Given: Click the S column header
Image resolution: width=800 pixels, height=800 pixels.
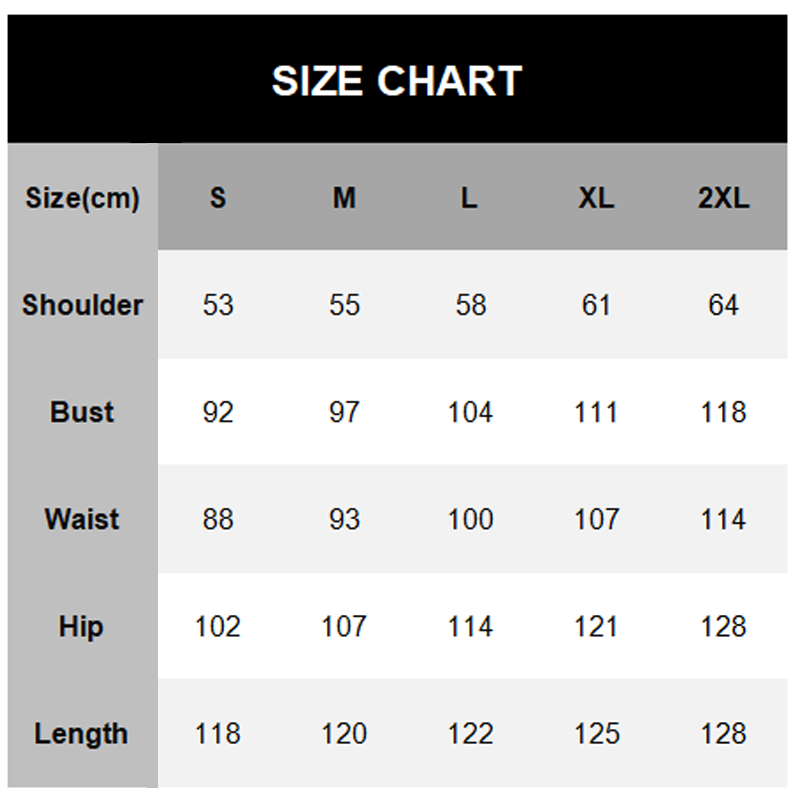Looking at the screenshot, I should [218, 198].
